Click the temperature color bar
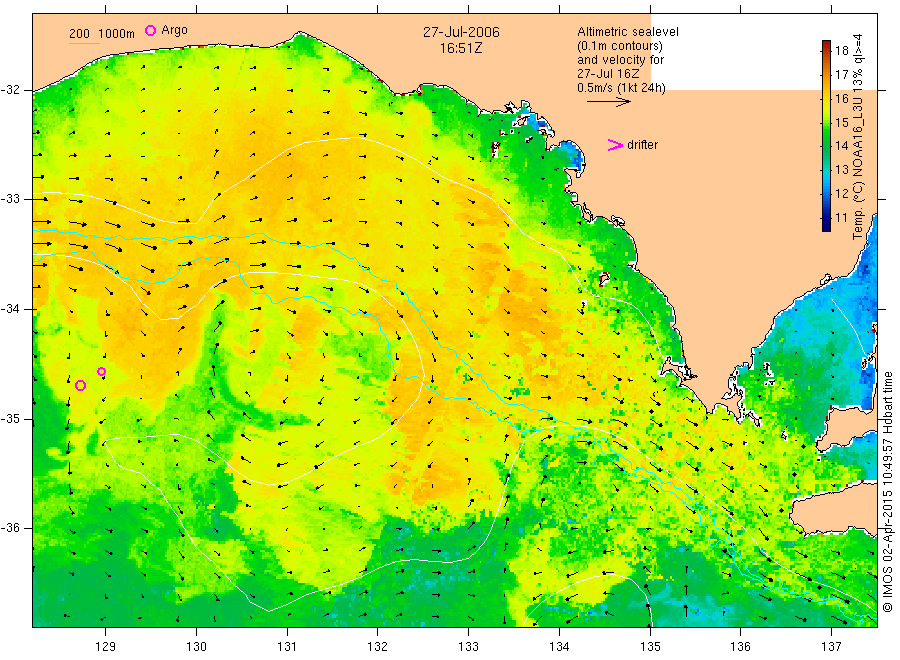 [826, 136]
